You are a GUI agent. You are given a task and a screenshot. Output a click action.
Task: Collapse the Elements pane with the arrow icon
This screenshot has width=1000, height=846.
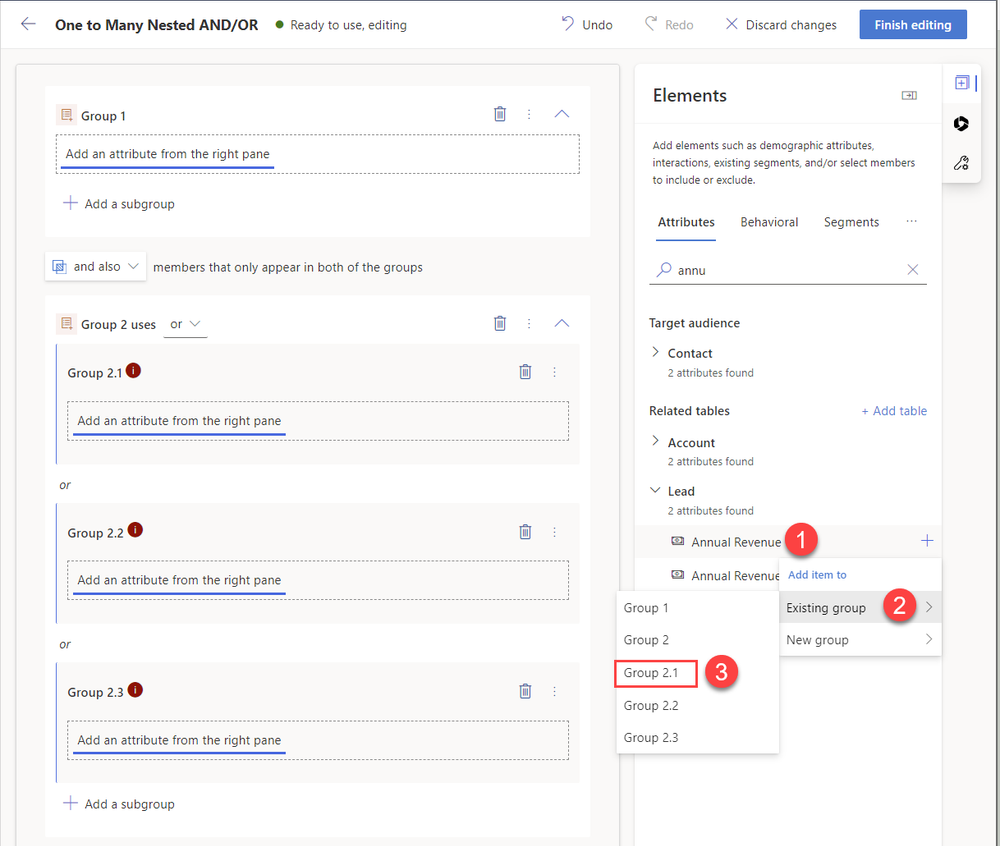tap(908, 95)
